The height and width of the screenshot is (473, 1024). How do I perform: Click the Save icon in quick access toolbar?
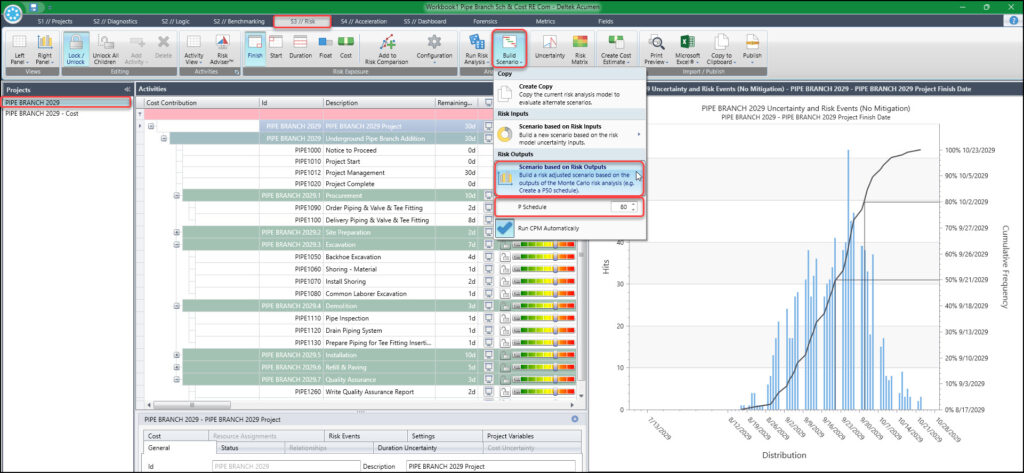(32, 7)
